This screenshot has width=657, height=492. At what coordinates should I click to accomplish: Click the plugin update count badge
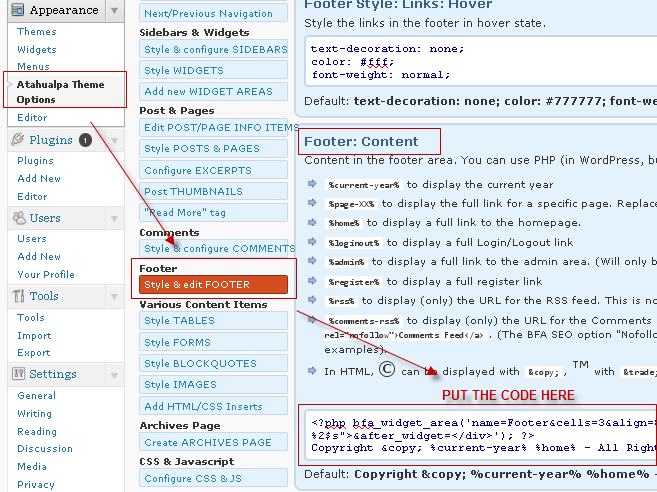(x=85, y=141)
